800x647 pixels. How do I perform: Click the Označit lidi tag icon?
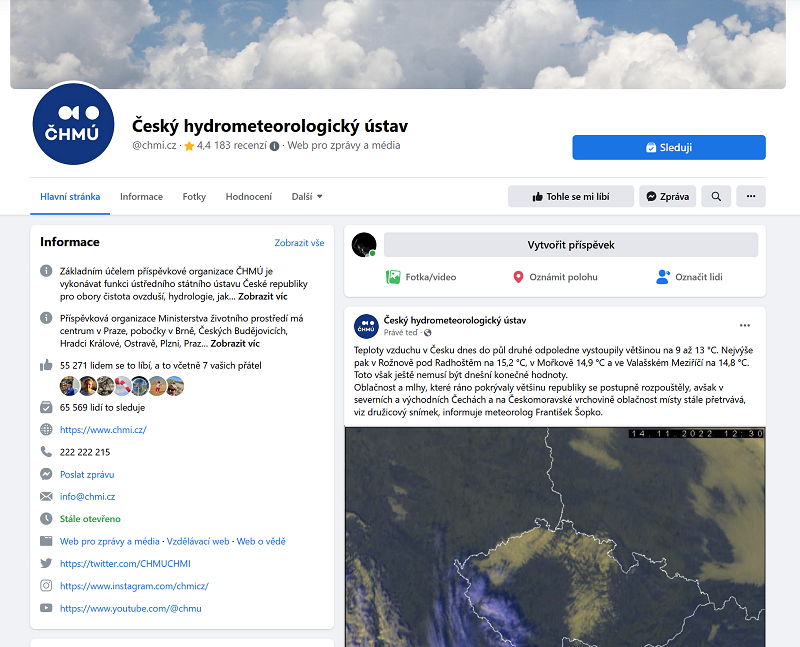coord(662,274)
